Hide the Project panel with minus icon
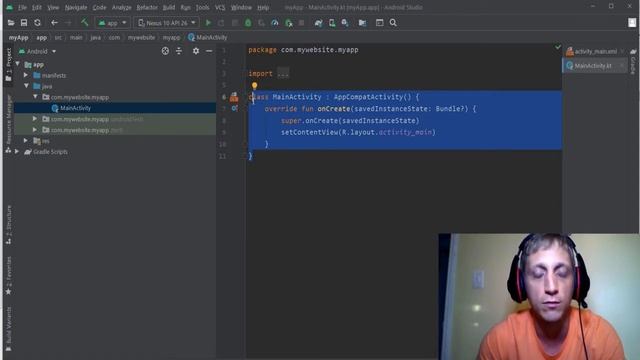Viewport: 640px width, 360px height. point(209,51)
